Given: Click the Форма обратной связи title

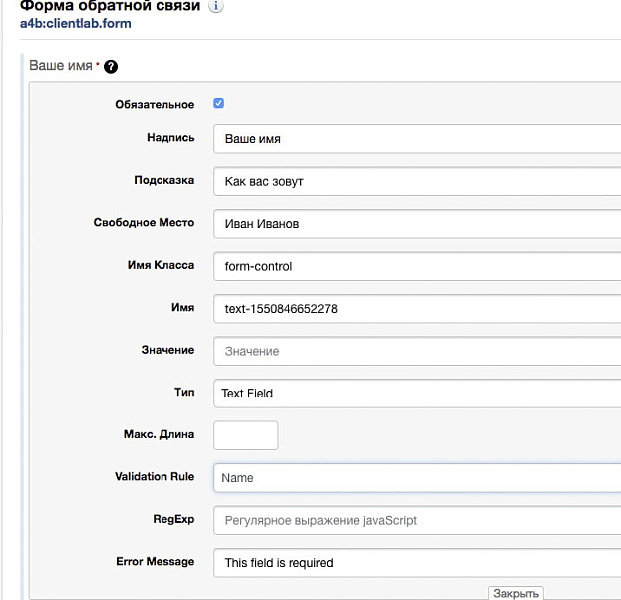Looking at the screenshot, I should [x=110, y=6].
